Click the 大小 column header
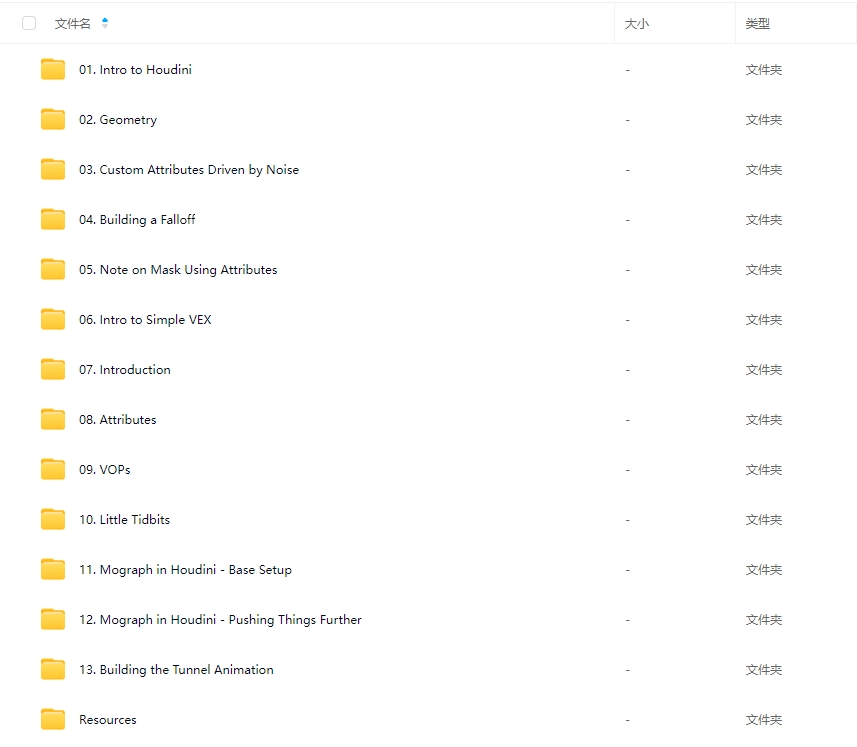The image size is (857, 747). (637, 23)
